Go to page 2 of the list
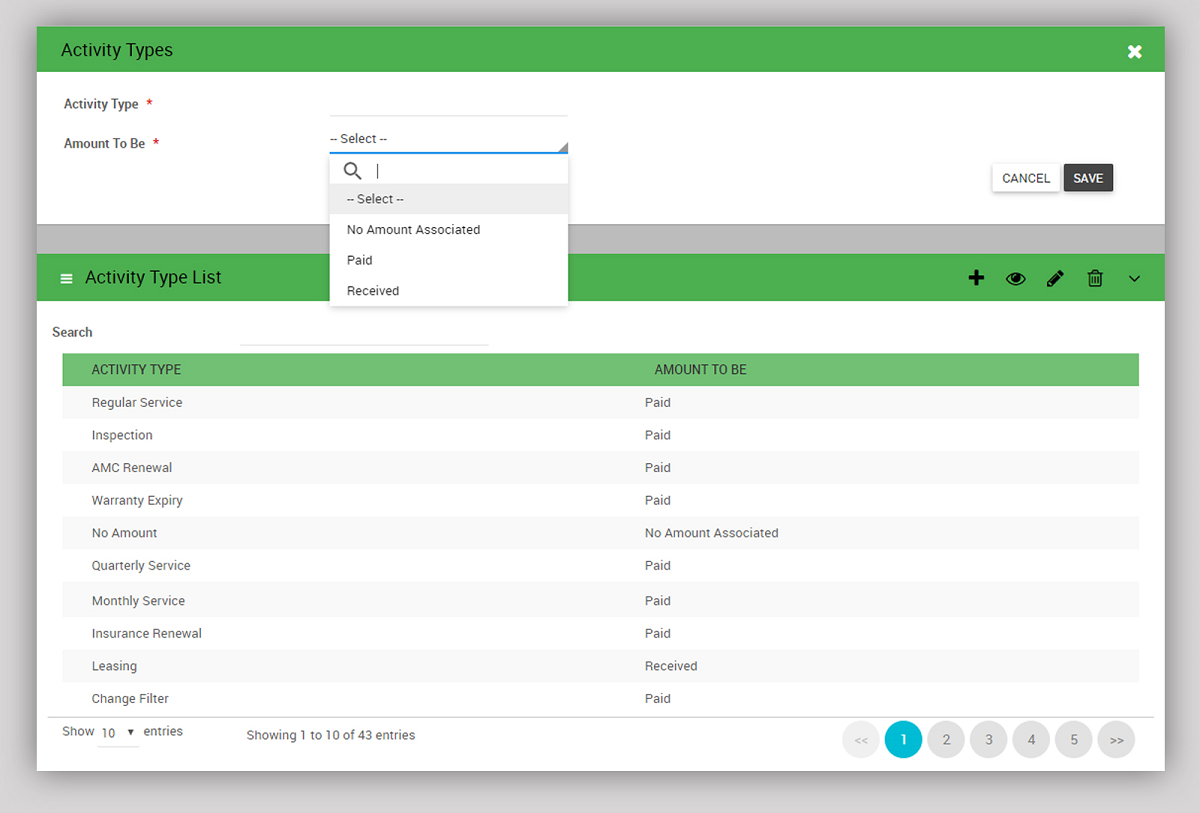 click(946, 740)
